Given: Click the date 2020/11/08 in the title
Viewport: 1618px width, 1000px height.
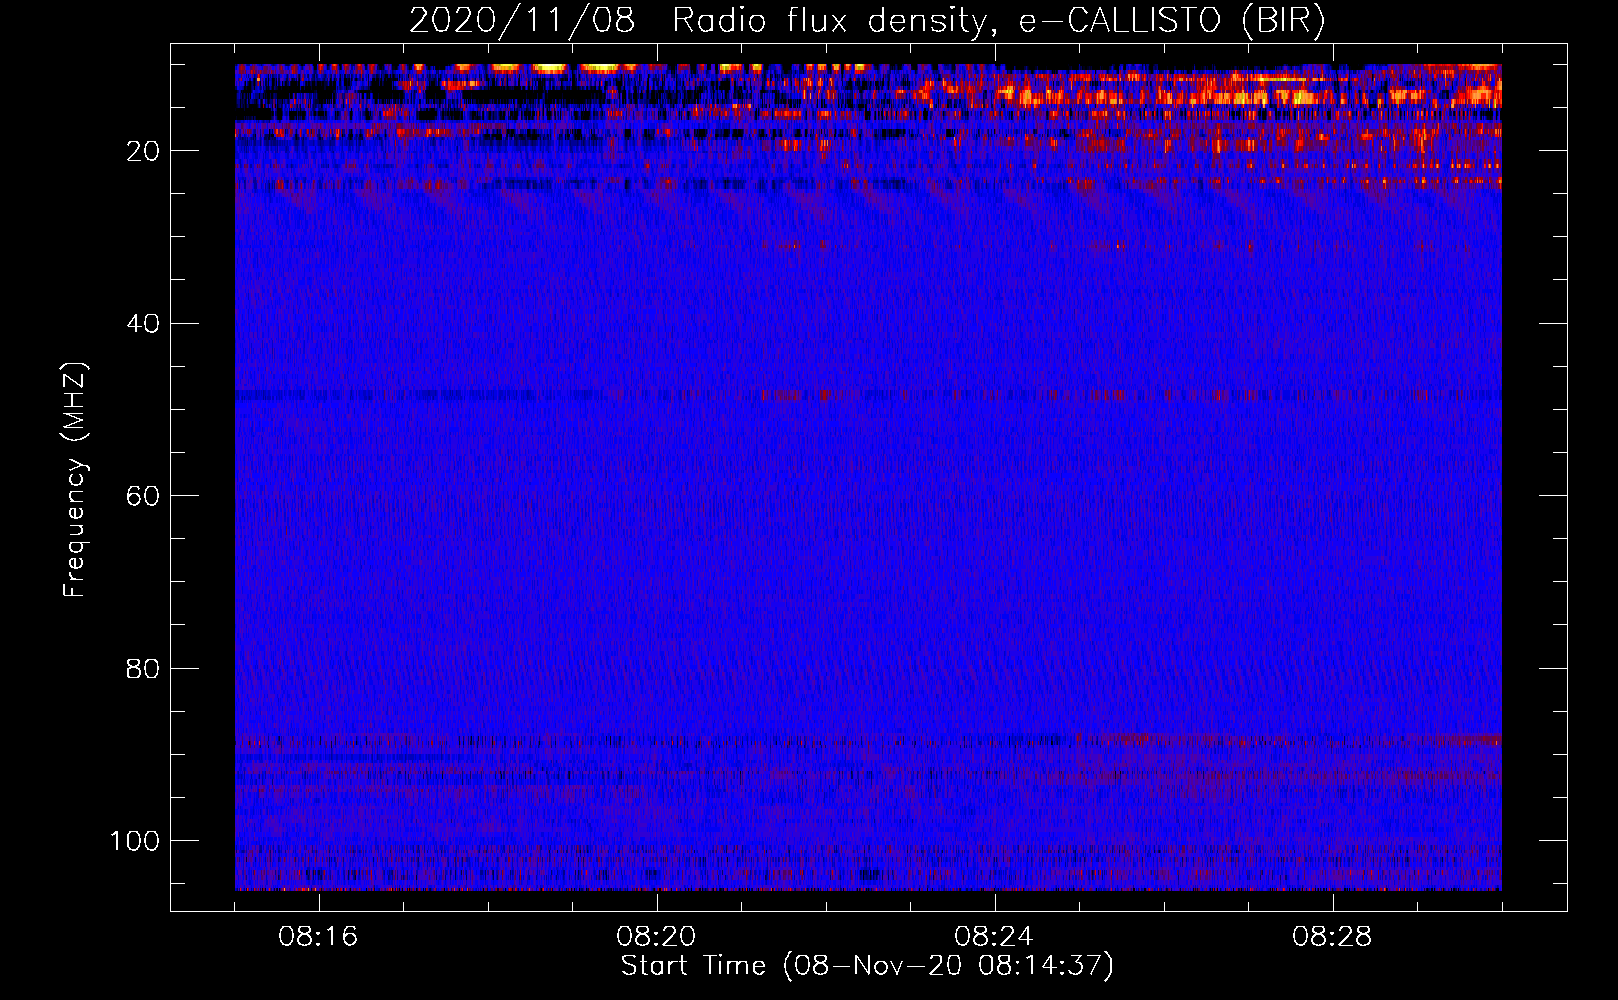Looking at the screenshot, I should 521,21.
